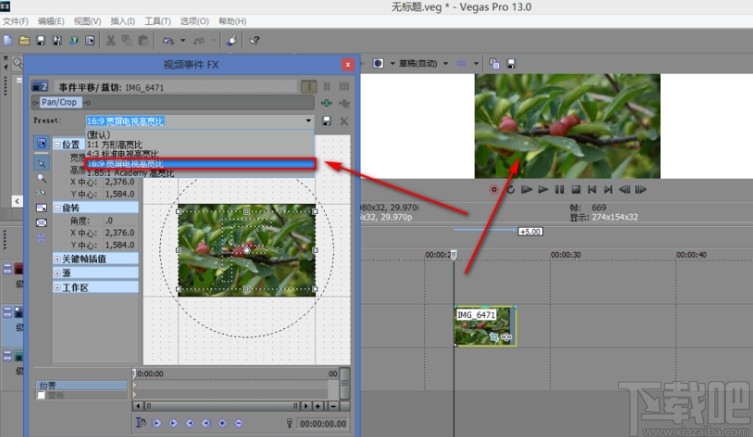Click the Save As toolbar icon

click(x=57, y=40)
